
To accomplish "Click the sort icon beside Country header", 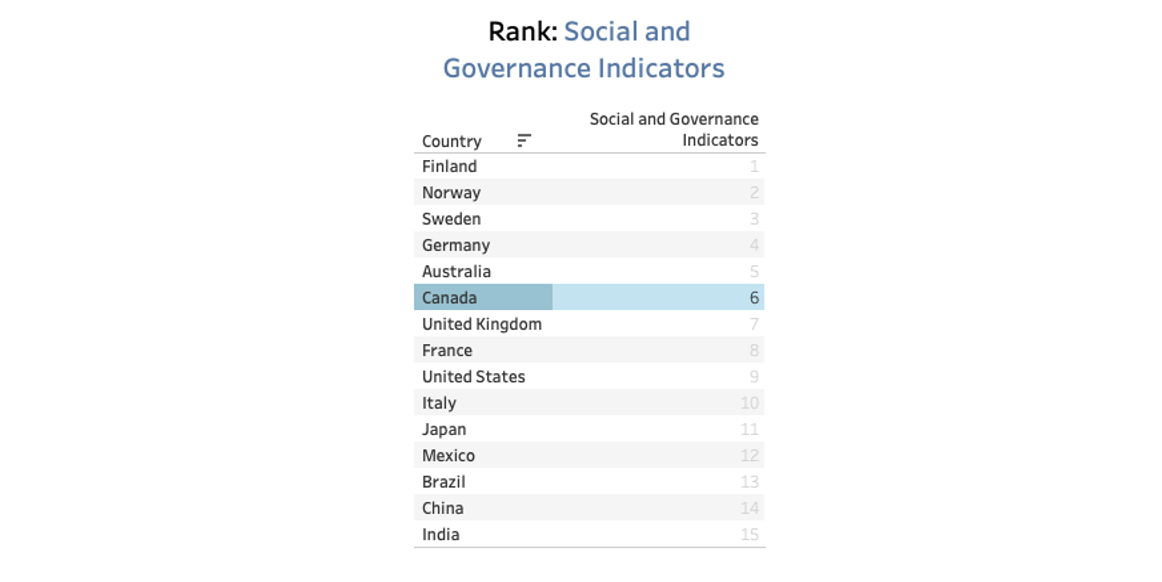I will [524, 140].
